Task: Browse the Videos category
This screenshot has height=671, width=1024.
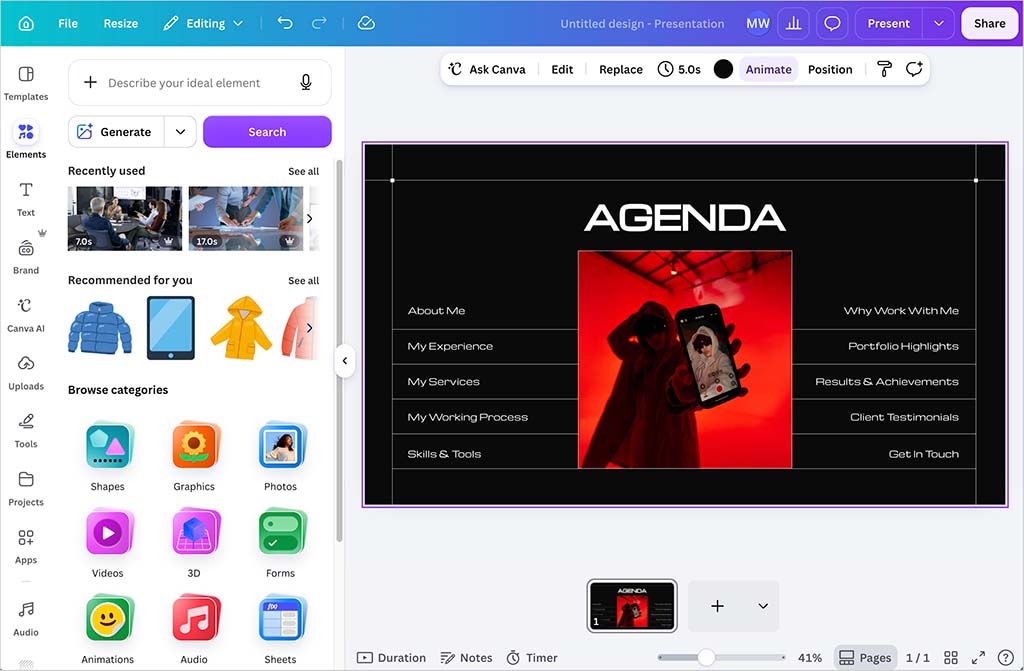Action: pyautogui.click(x=108, y=543)
